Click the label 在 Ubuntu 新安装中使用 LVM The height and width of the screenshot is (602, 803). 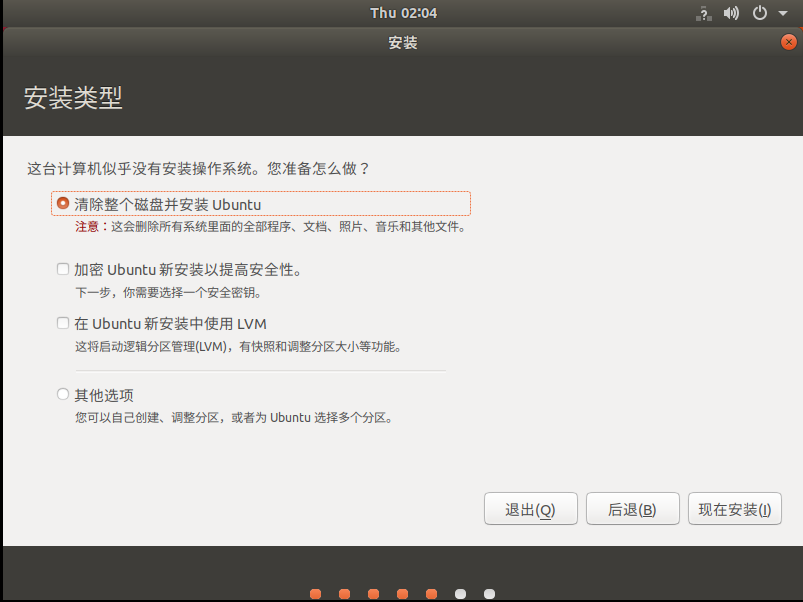171,324
